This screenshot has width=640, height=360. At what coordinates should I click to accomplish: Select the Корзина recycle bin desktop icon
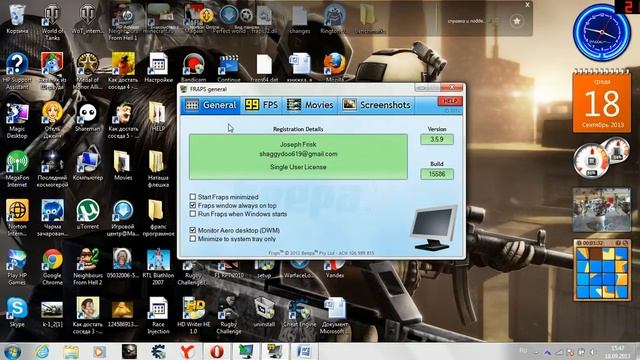(x=17, y=20)
